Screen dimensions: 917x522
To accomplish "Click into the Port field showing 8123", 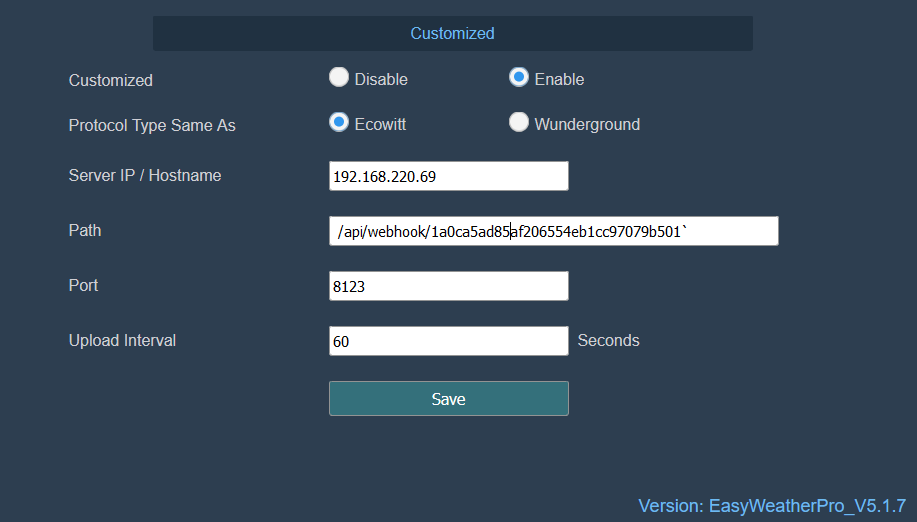I will click(448, 286).
